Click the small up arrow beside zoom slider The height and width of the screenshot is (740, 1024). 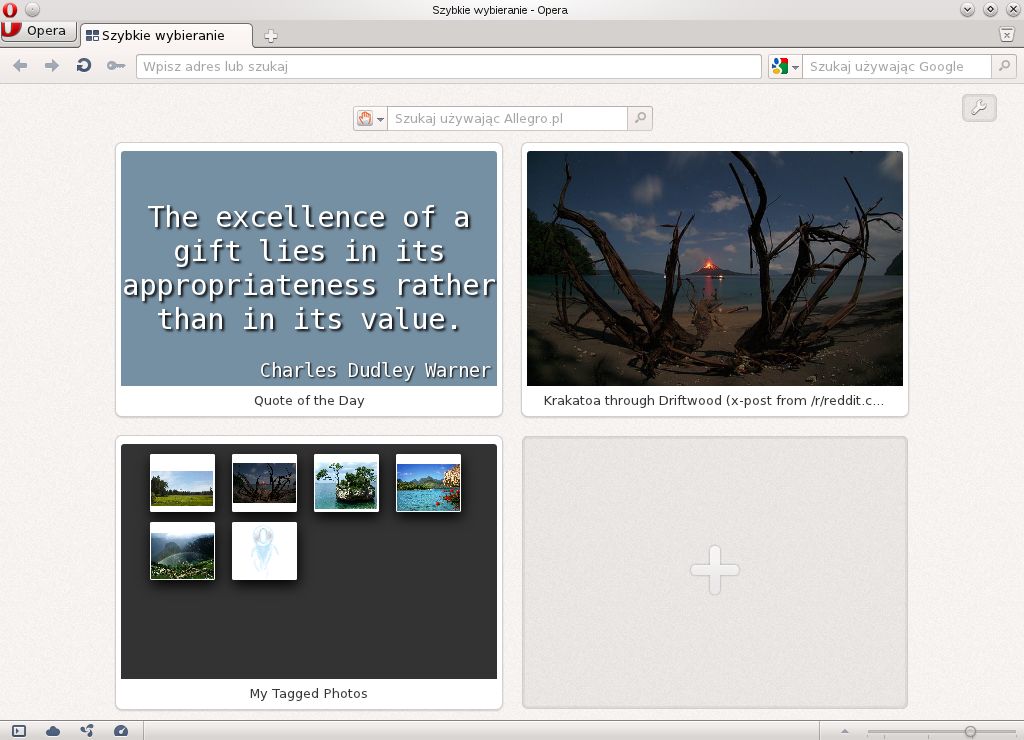coord(844,732)
